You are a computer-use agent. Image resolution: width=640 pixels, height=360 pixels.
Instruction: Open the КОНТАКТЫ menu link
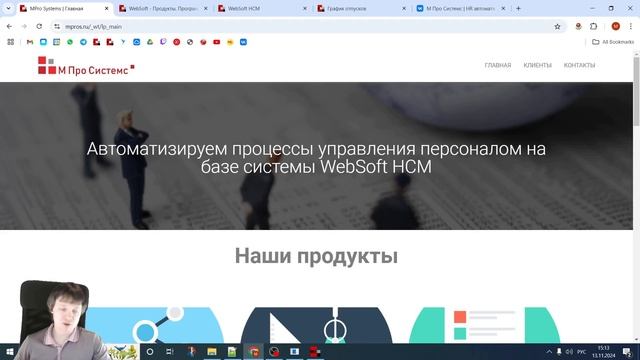pos(579,65)
